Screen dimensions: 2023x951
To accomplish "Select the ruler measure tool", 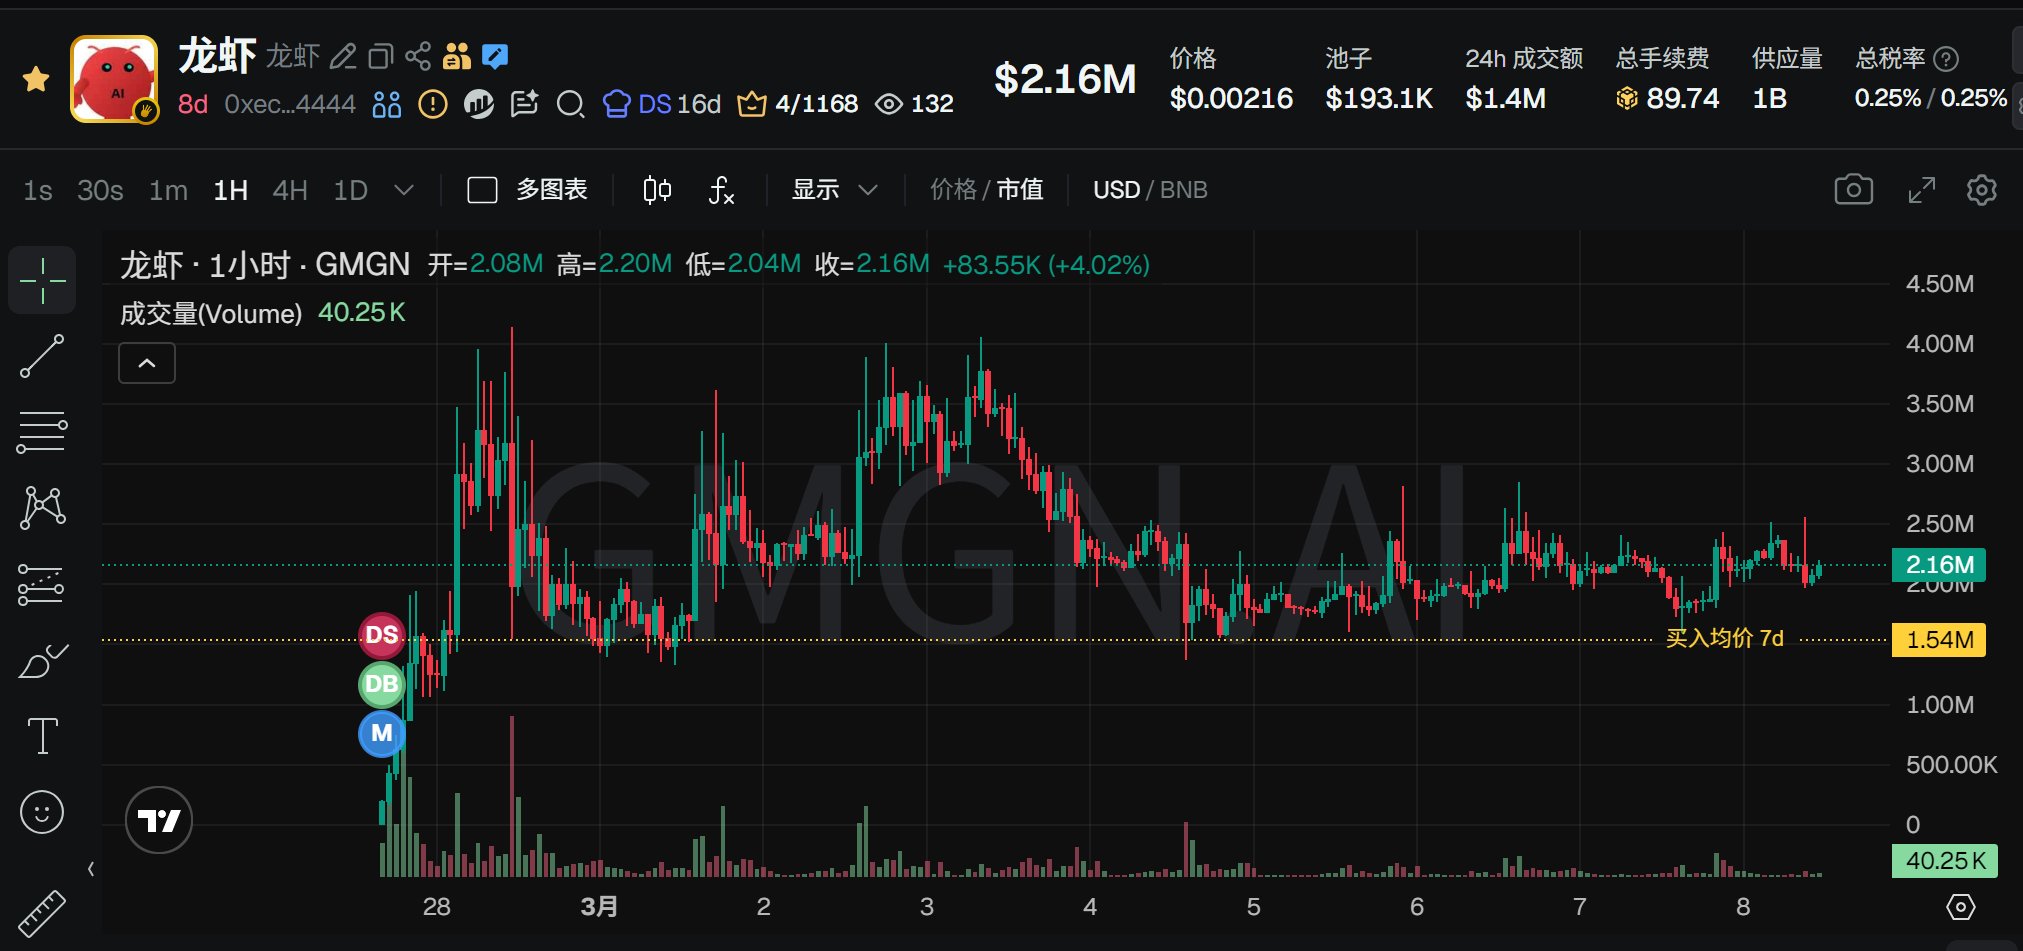I will (x=42, y=913).
